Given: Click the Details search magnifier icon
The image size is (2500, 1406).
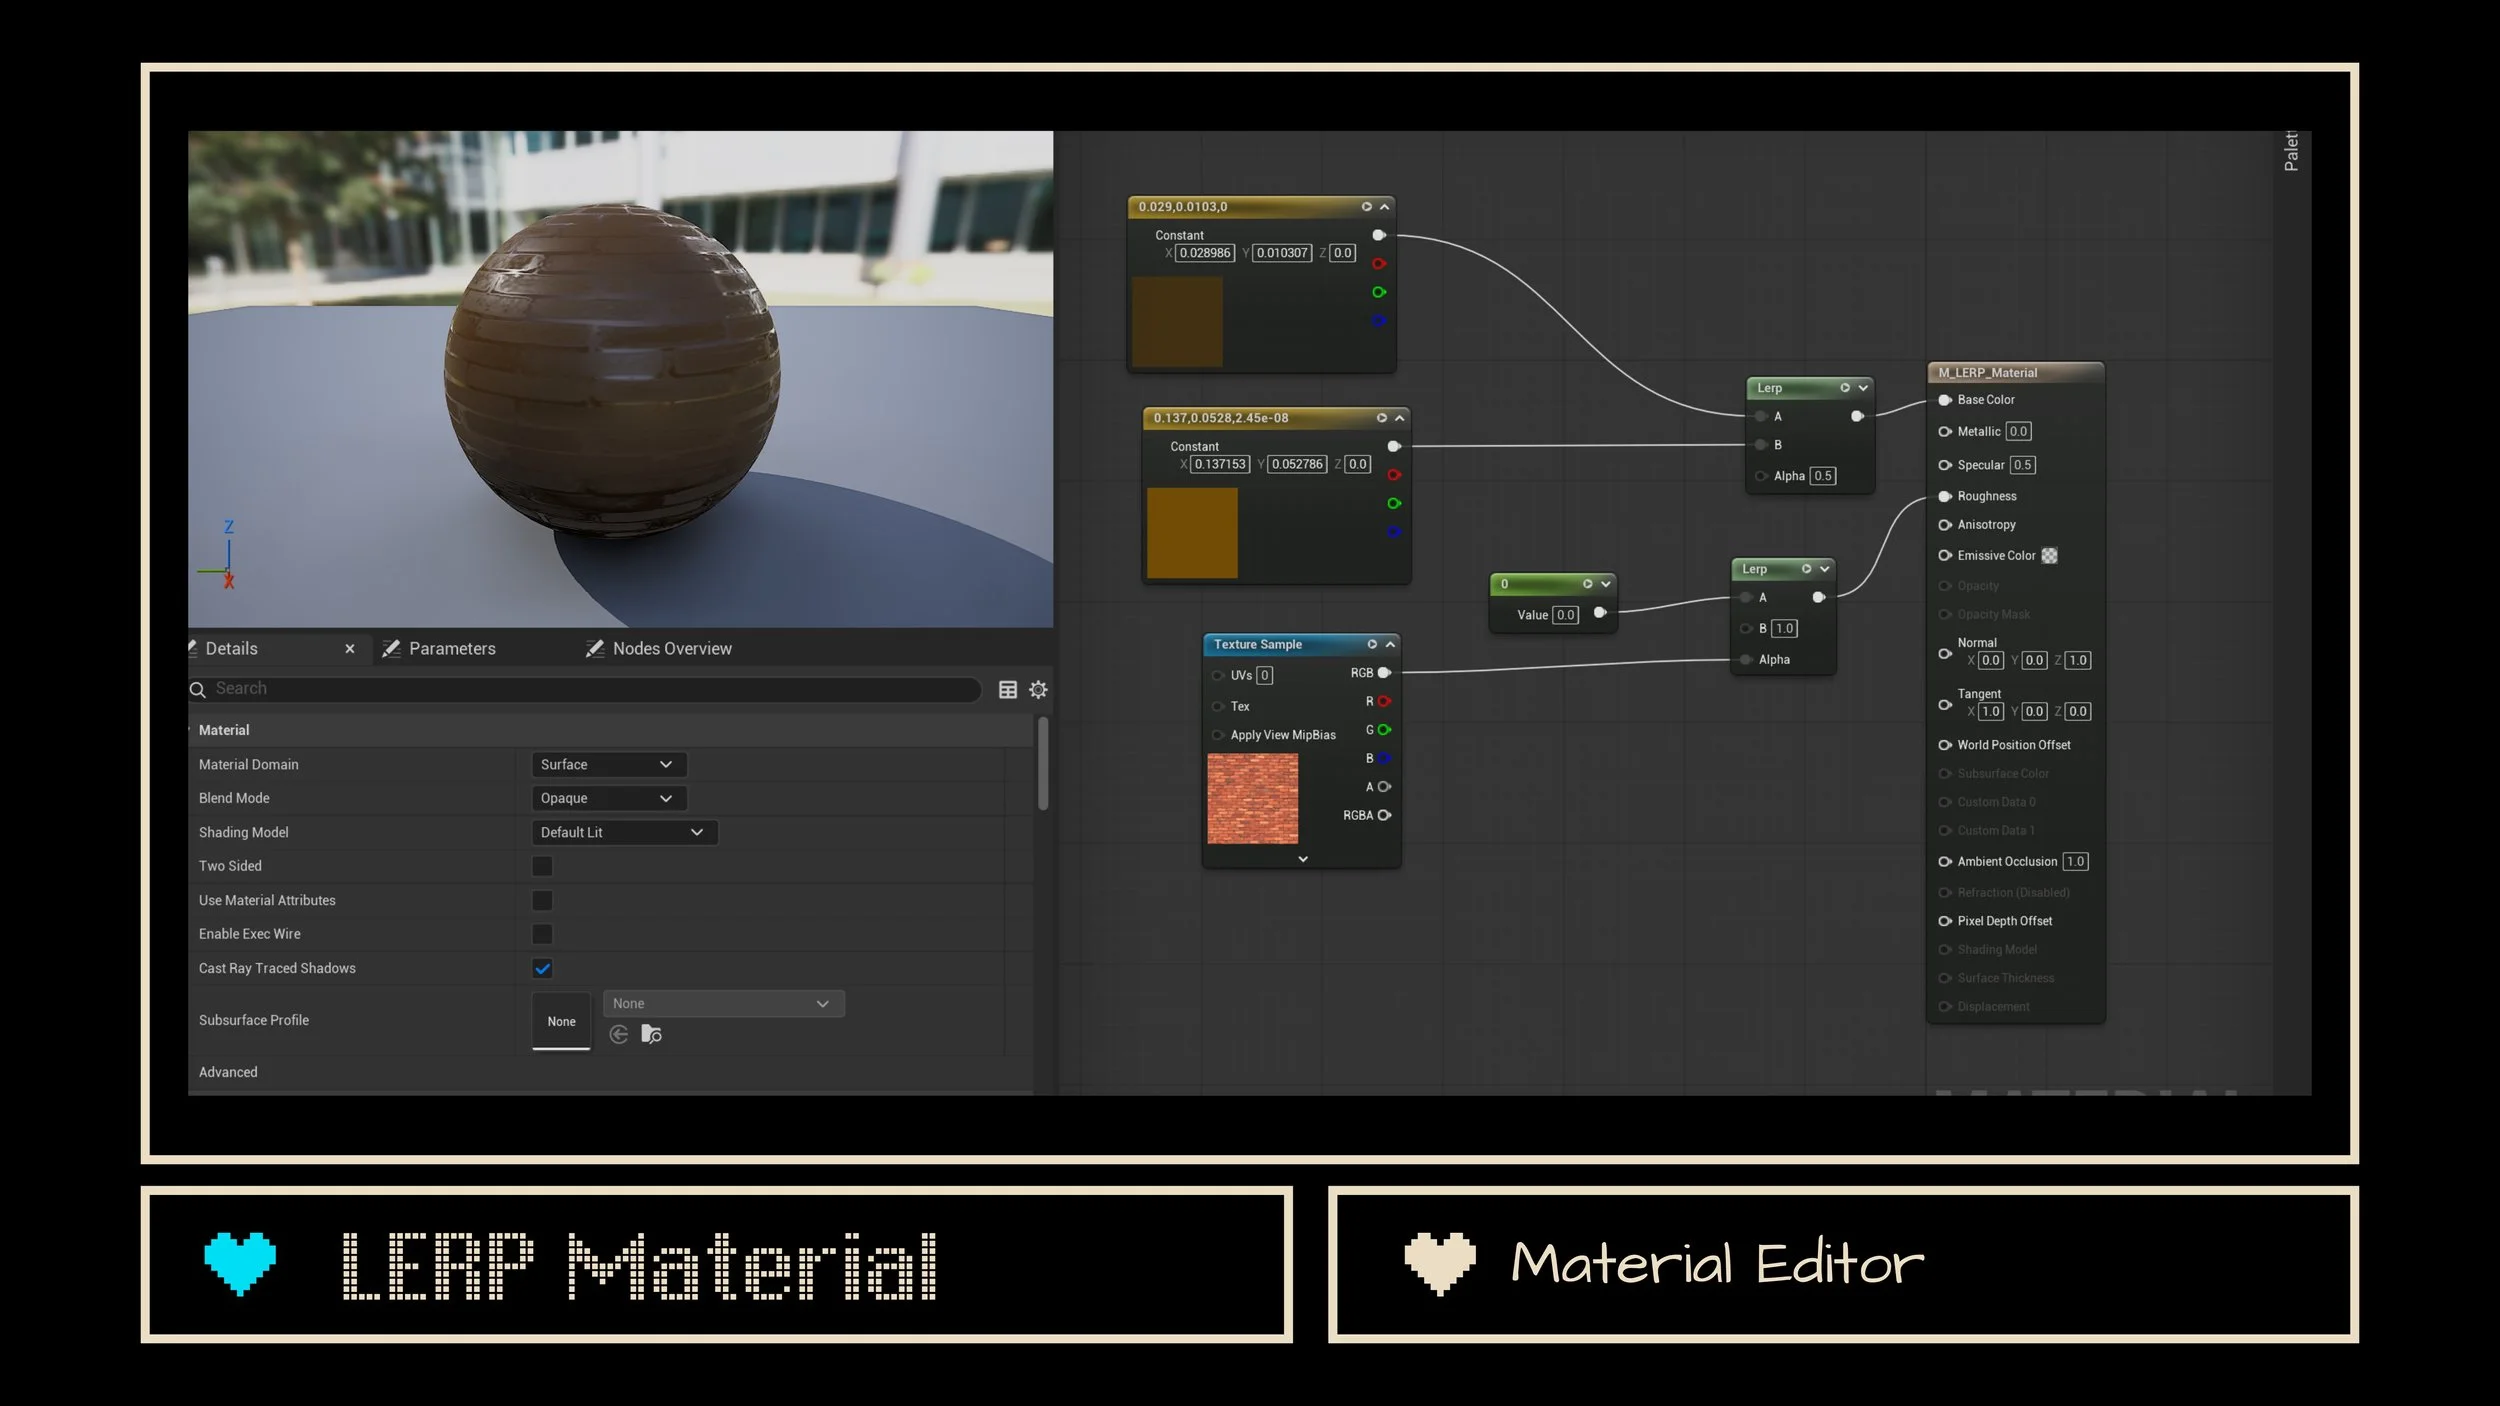Looking at the screenshot, I should [198, 689].
